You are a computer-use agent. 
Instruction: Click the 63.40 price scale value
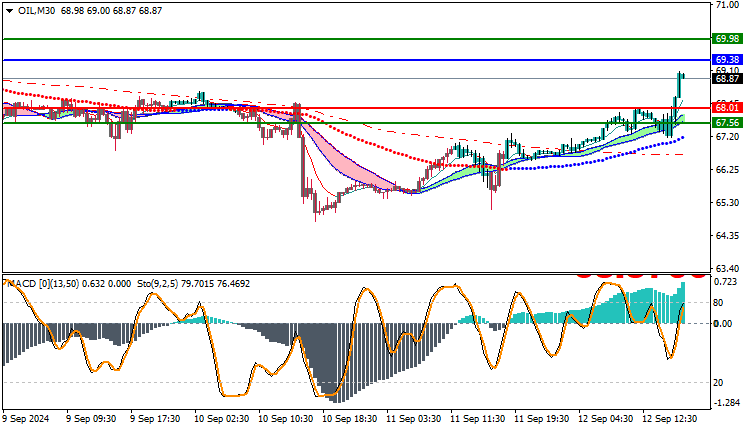pos(727,268)
